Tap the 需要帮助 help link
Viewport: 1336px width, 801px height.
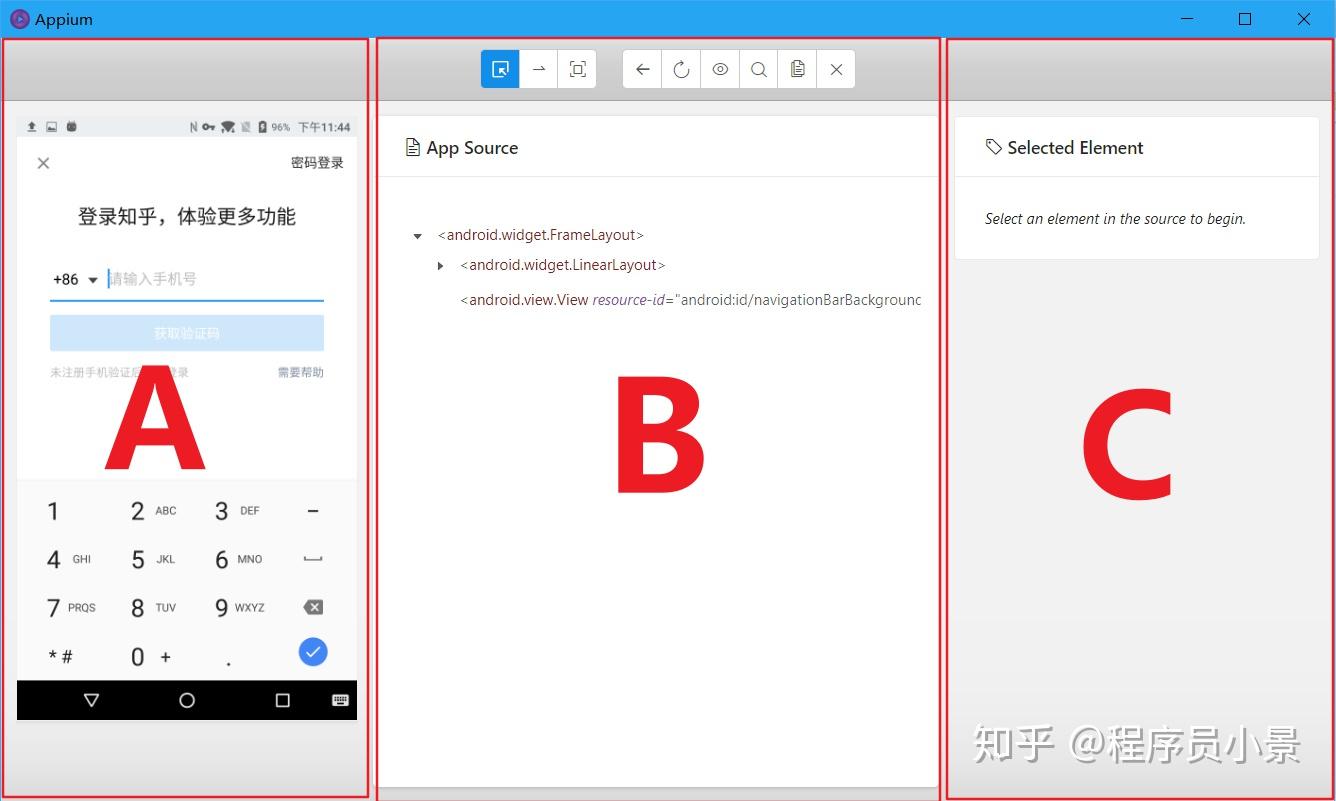click(x=300, y=372)
